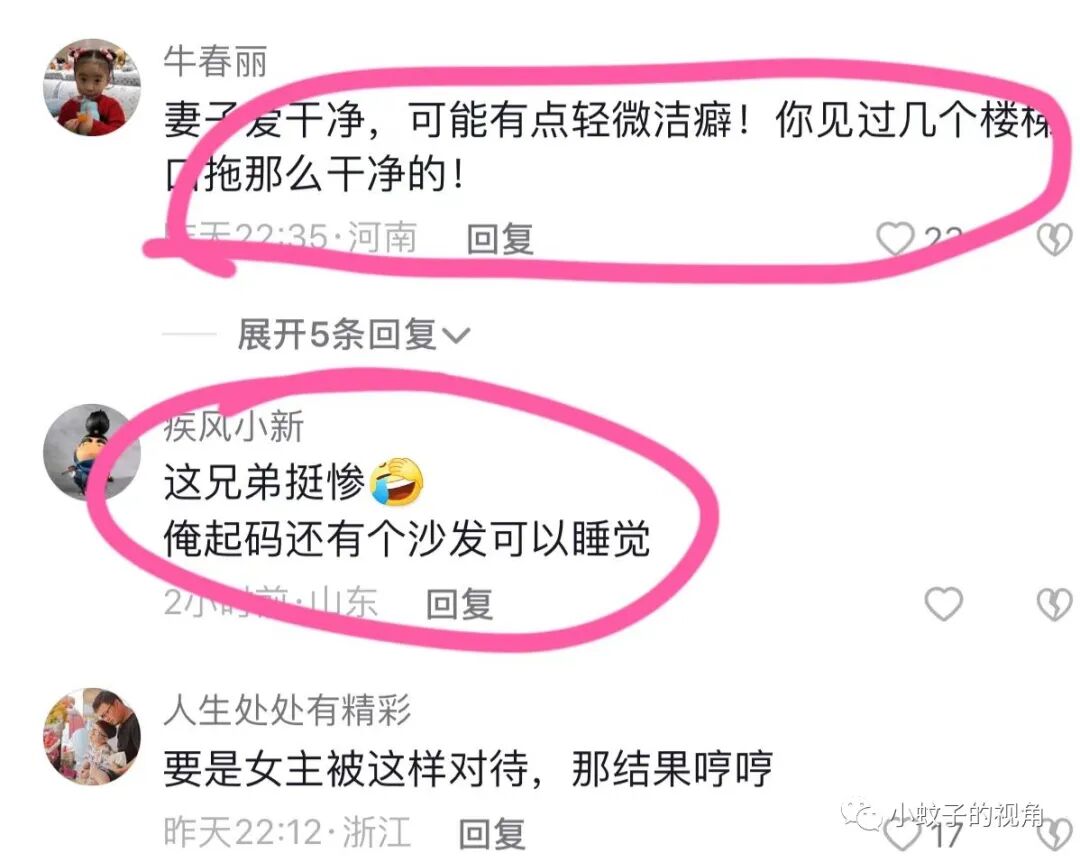This screenshot has height=862, width=1080.
Task: Open 疾风小新's Shin-chan avatar
Action: point(92,452)
